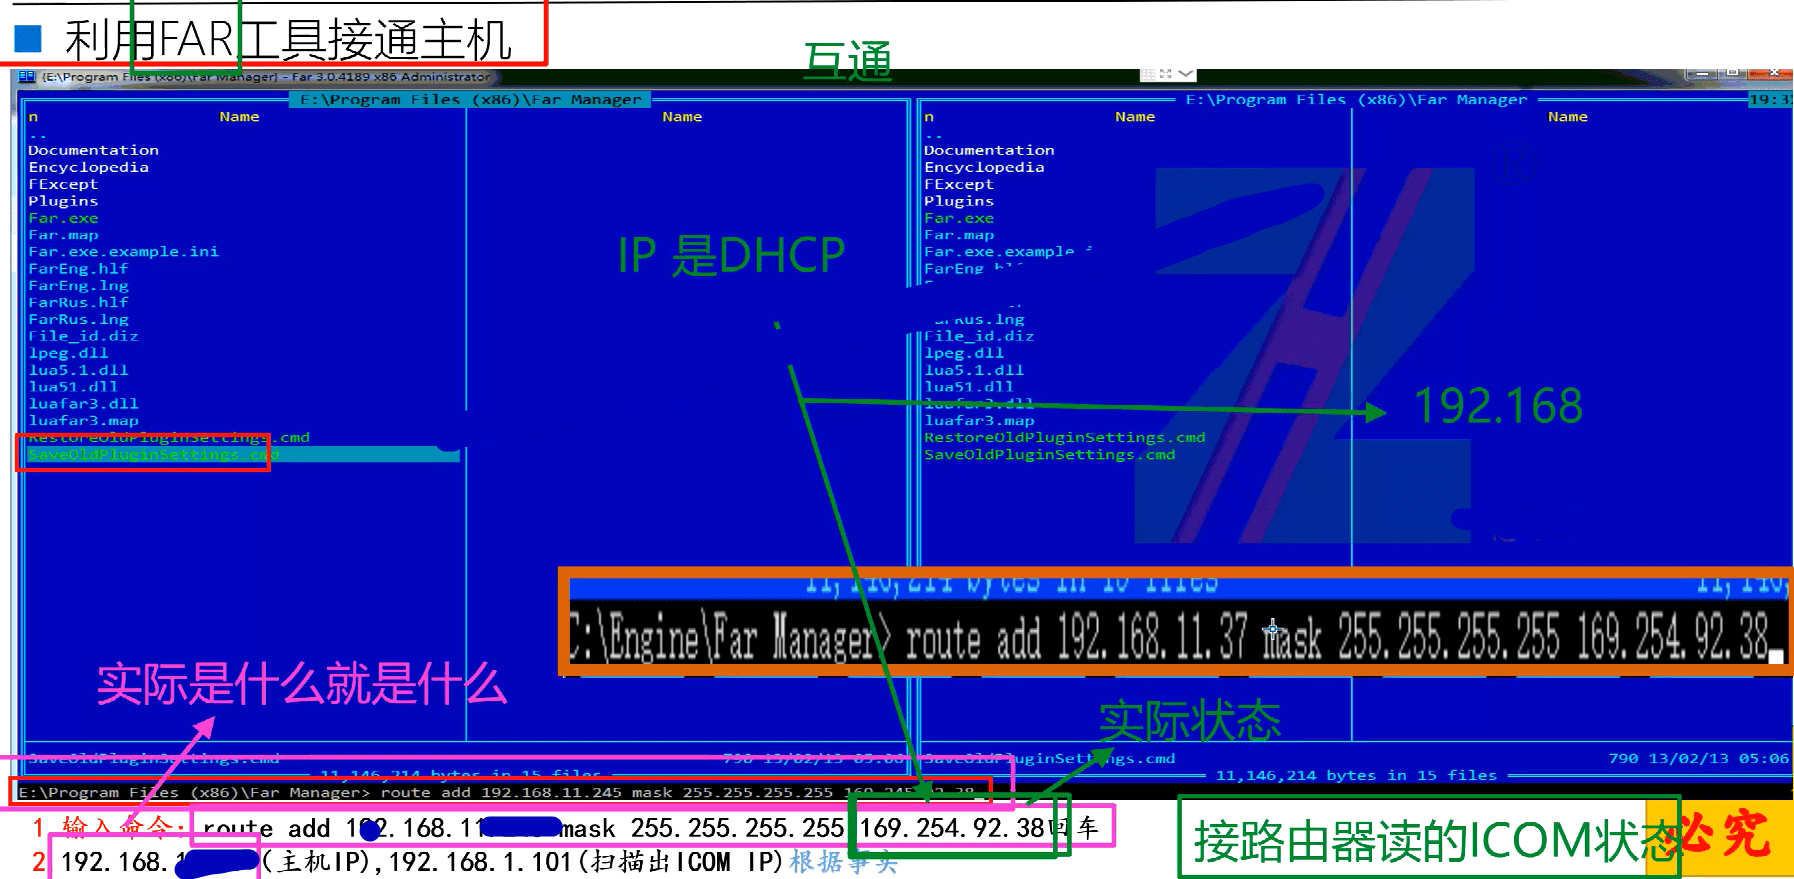Viewport: 1794px width, 879px height.
Task: Click the right panel second Name column header
Action: [1568, 117]
